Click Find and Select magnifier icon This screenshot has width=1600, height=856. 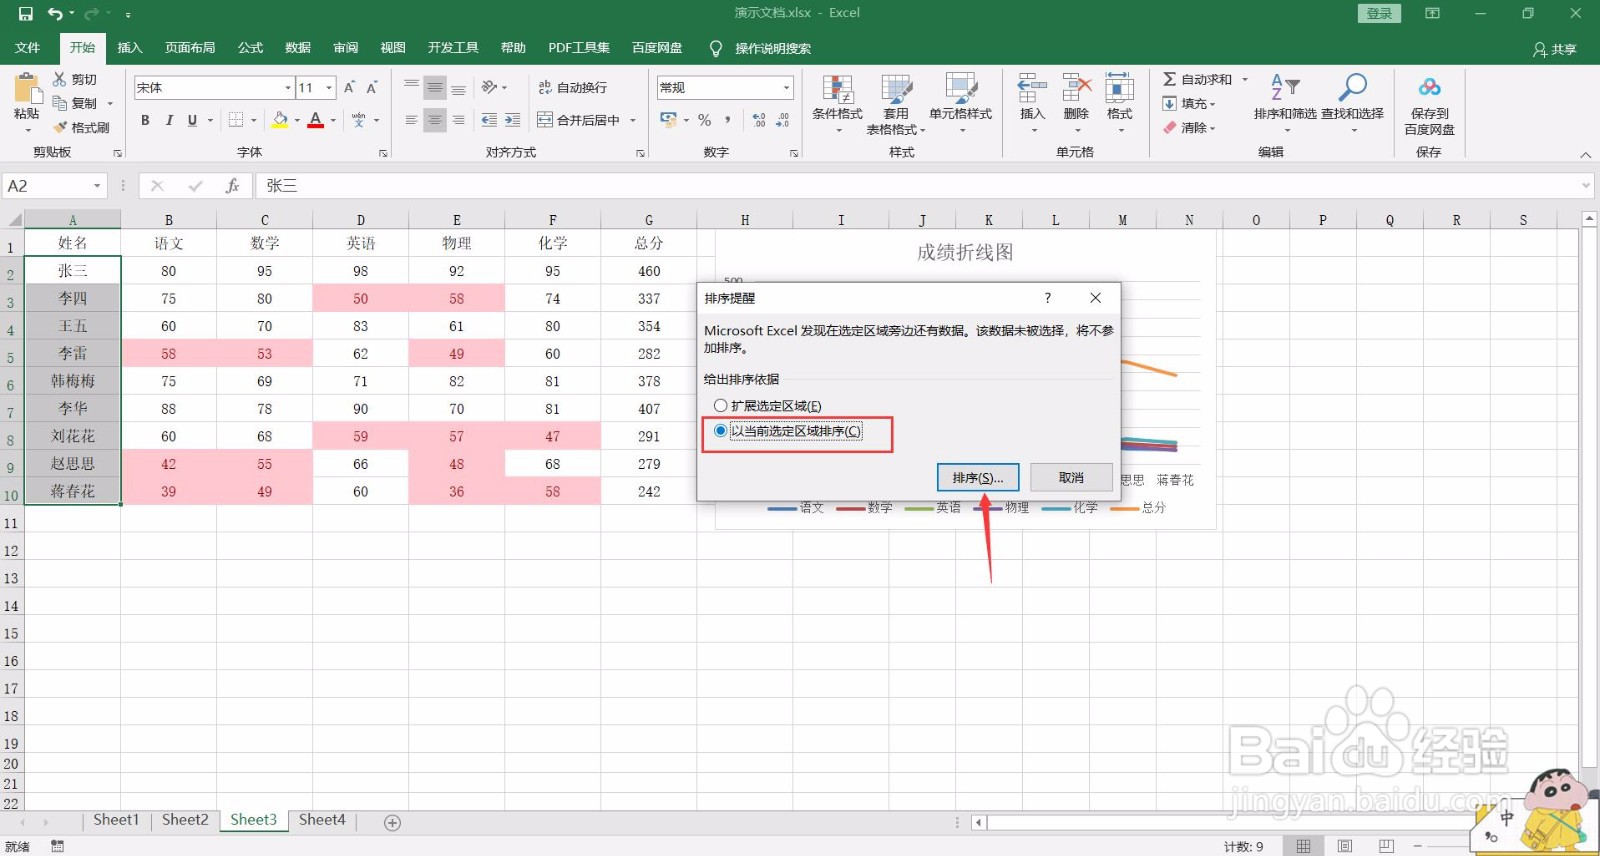click(1352, 87)
